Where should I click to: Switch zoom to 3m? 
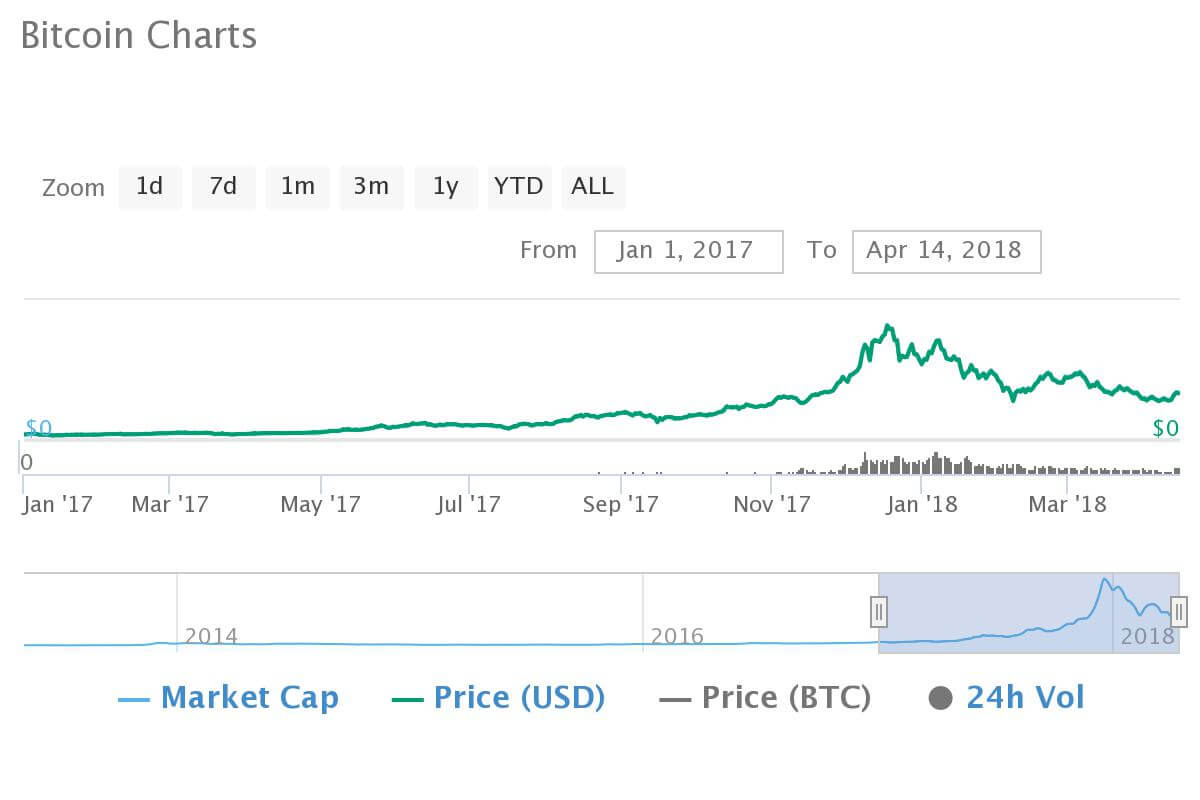coord(371,187)
